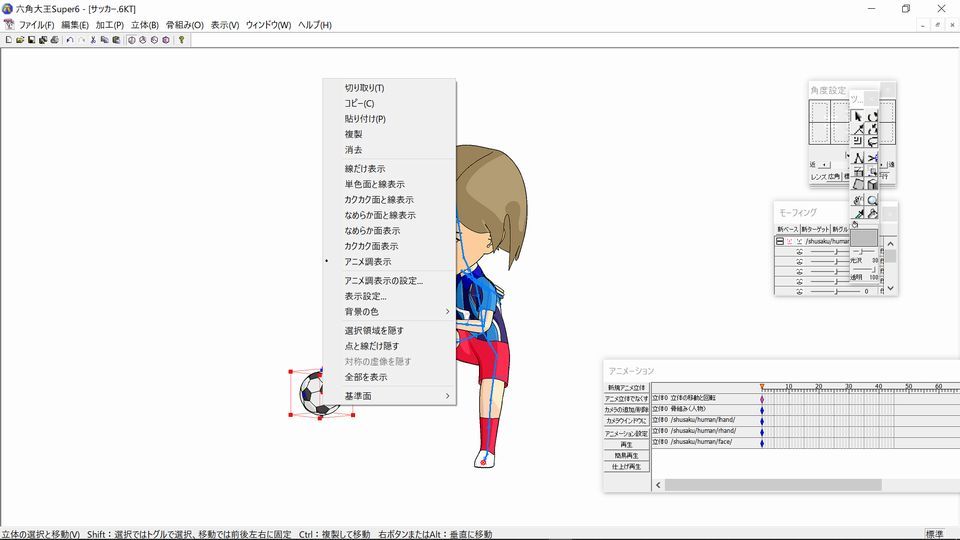Click the Print toolbar icon
The image size is (960, 540).
(x=54, y=40)
